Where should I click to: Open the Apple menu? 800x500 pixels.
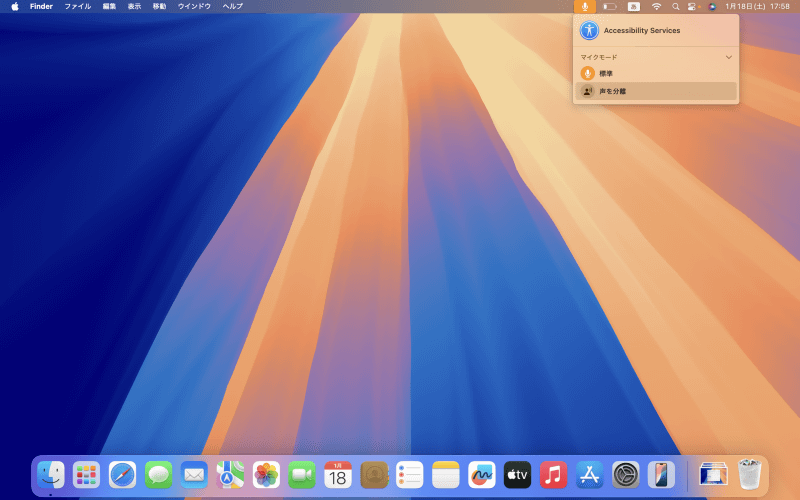15,7
